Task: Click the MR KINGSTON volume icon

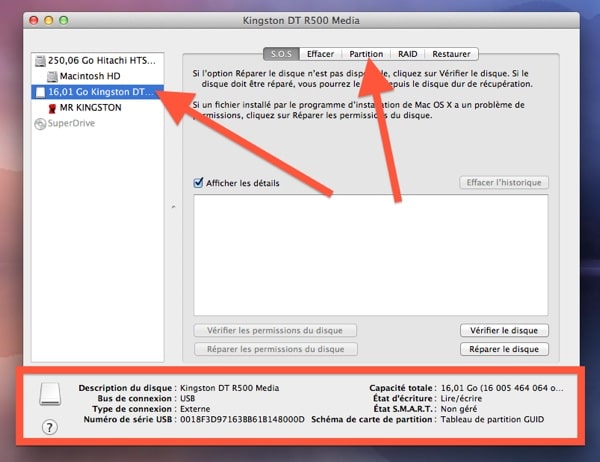Action: pos(52,108)
